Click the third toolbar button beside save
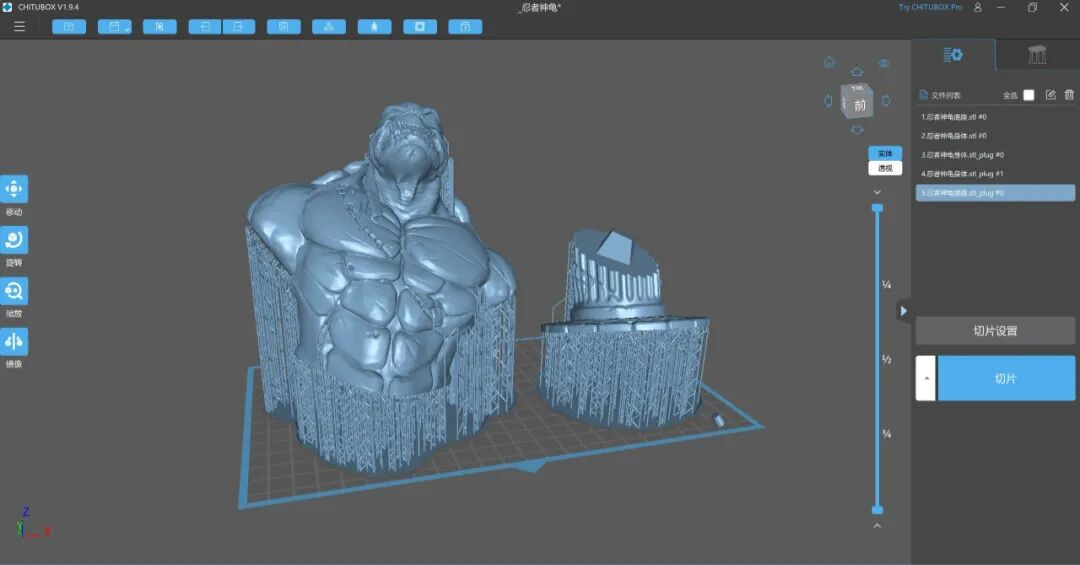The height and width of the screenshot is (565, 1080). click(x=160, y=27)
